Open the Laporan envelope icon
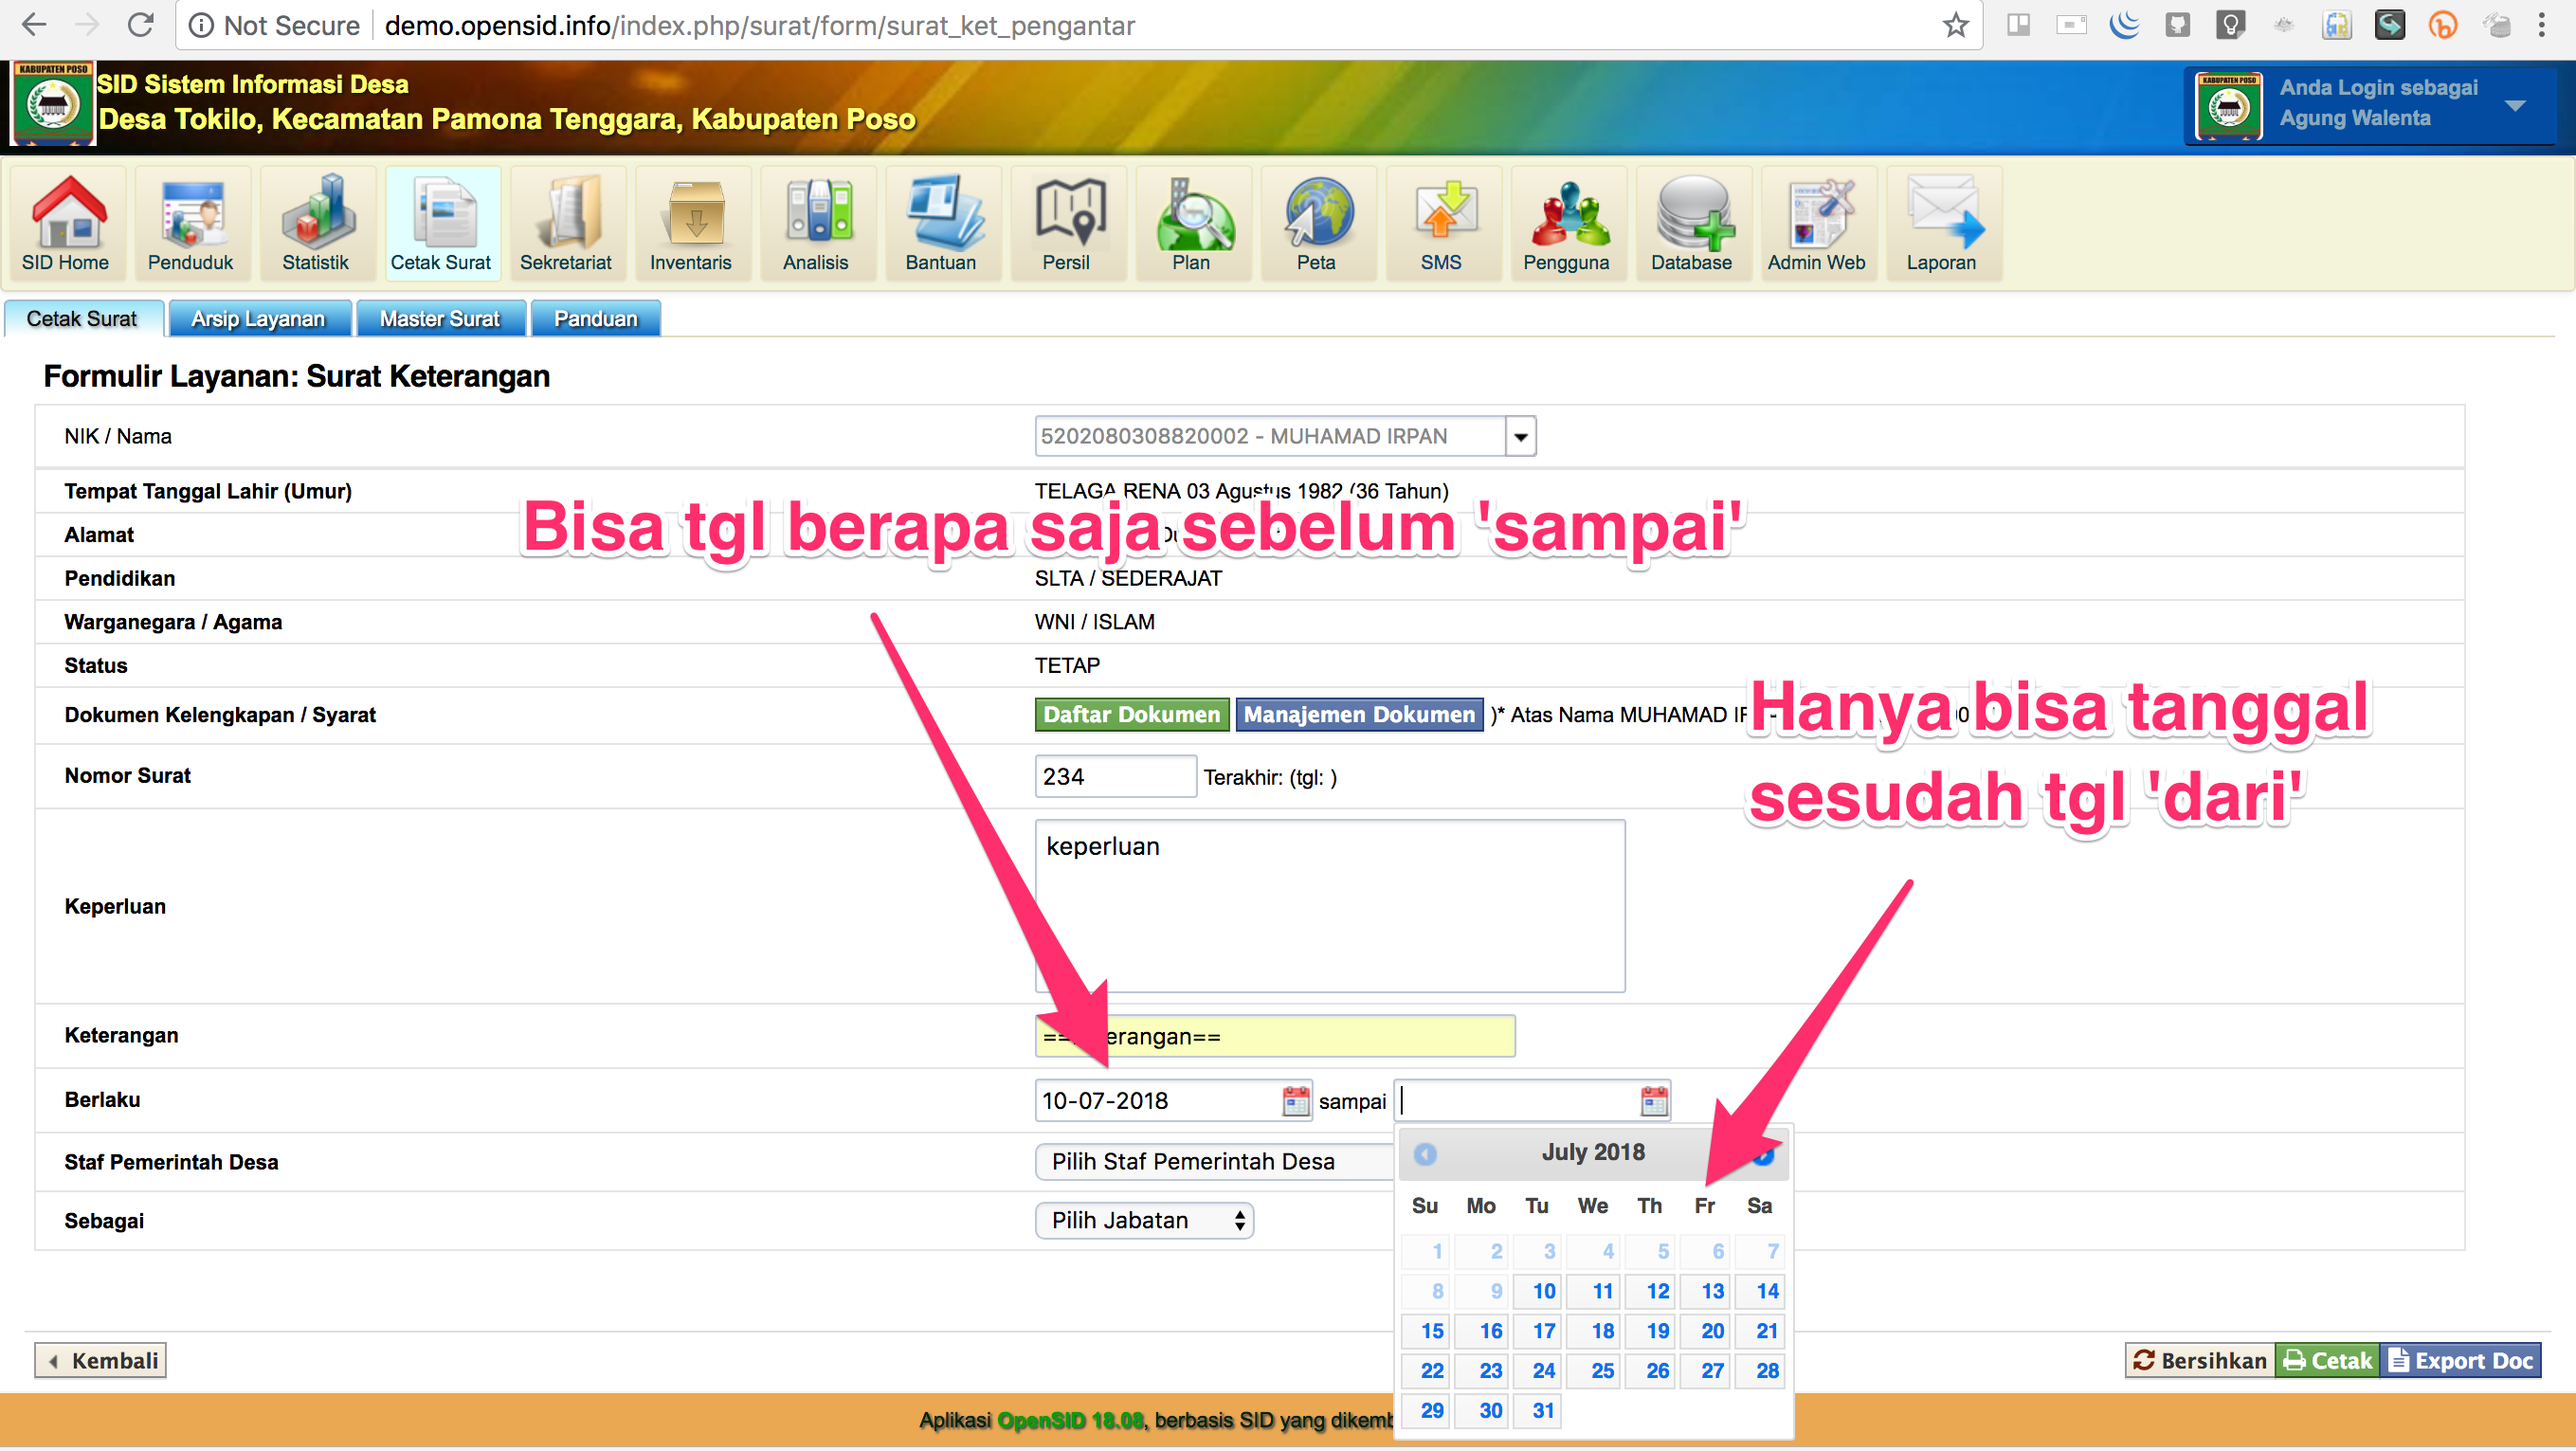Image resolution: width=2576 pixels, height=1451 pixels. click(1941, 222)
